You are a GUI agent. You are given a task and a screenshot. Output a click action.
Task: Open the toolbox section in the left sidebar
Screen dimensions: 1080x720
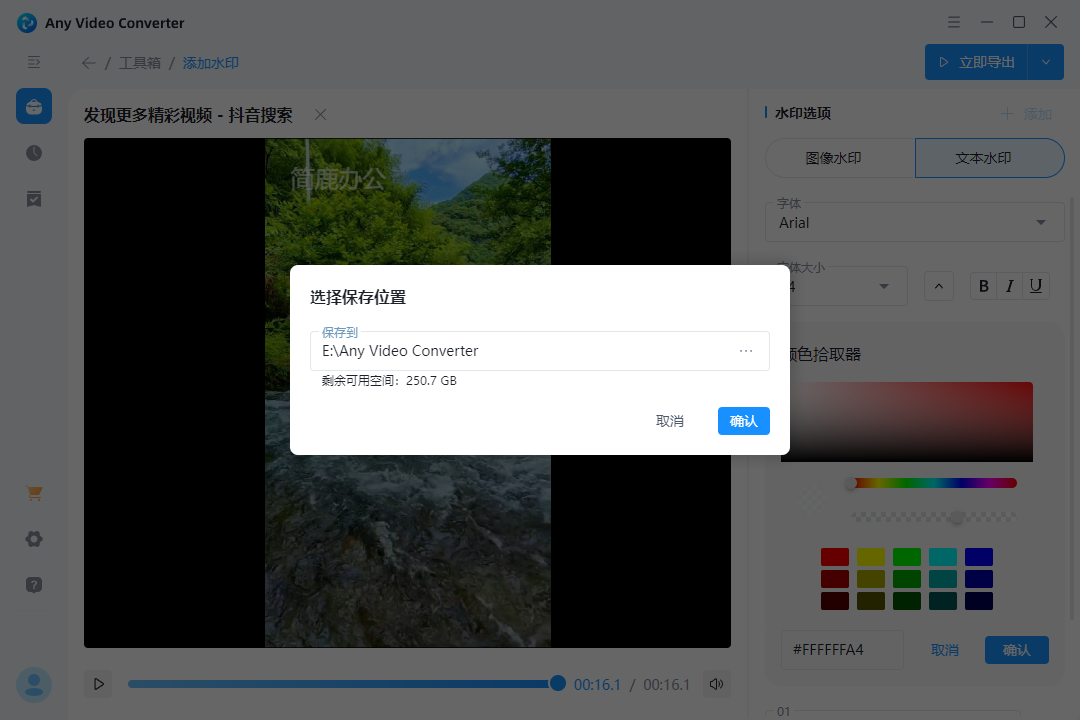tap(33, 105)
